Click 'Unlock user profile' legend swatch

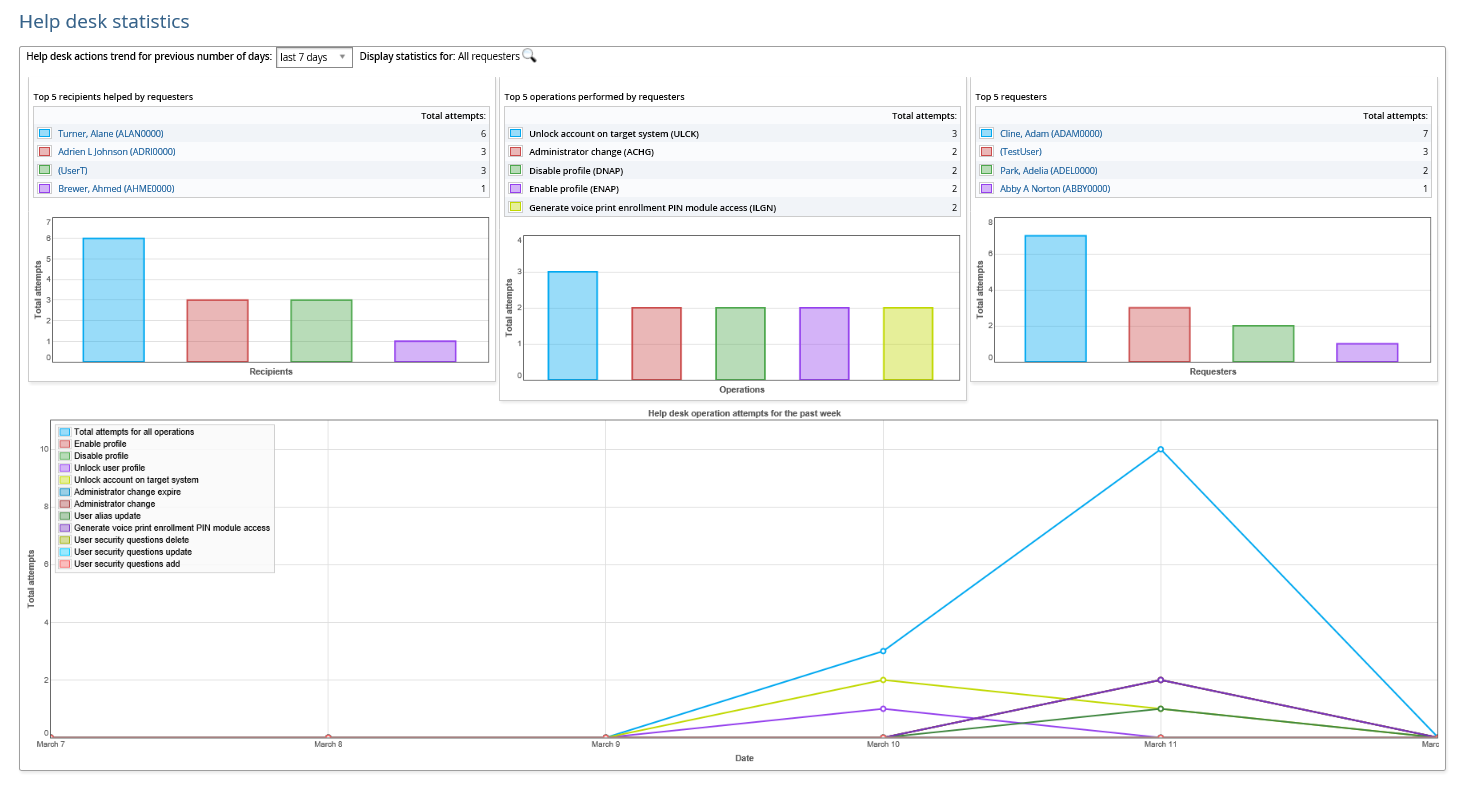click(65, 468)
